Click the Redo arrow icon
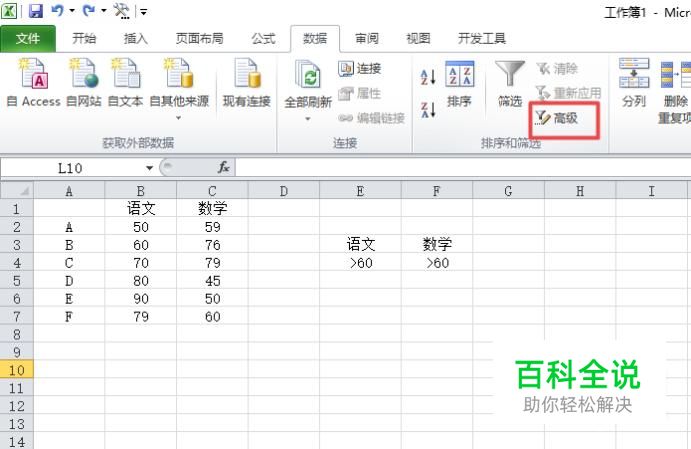This screenshot has width=691, height=449. (89, 11)
